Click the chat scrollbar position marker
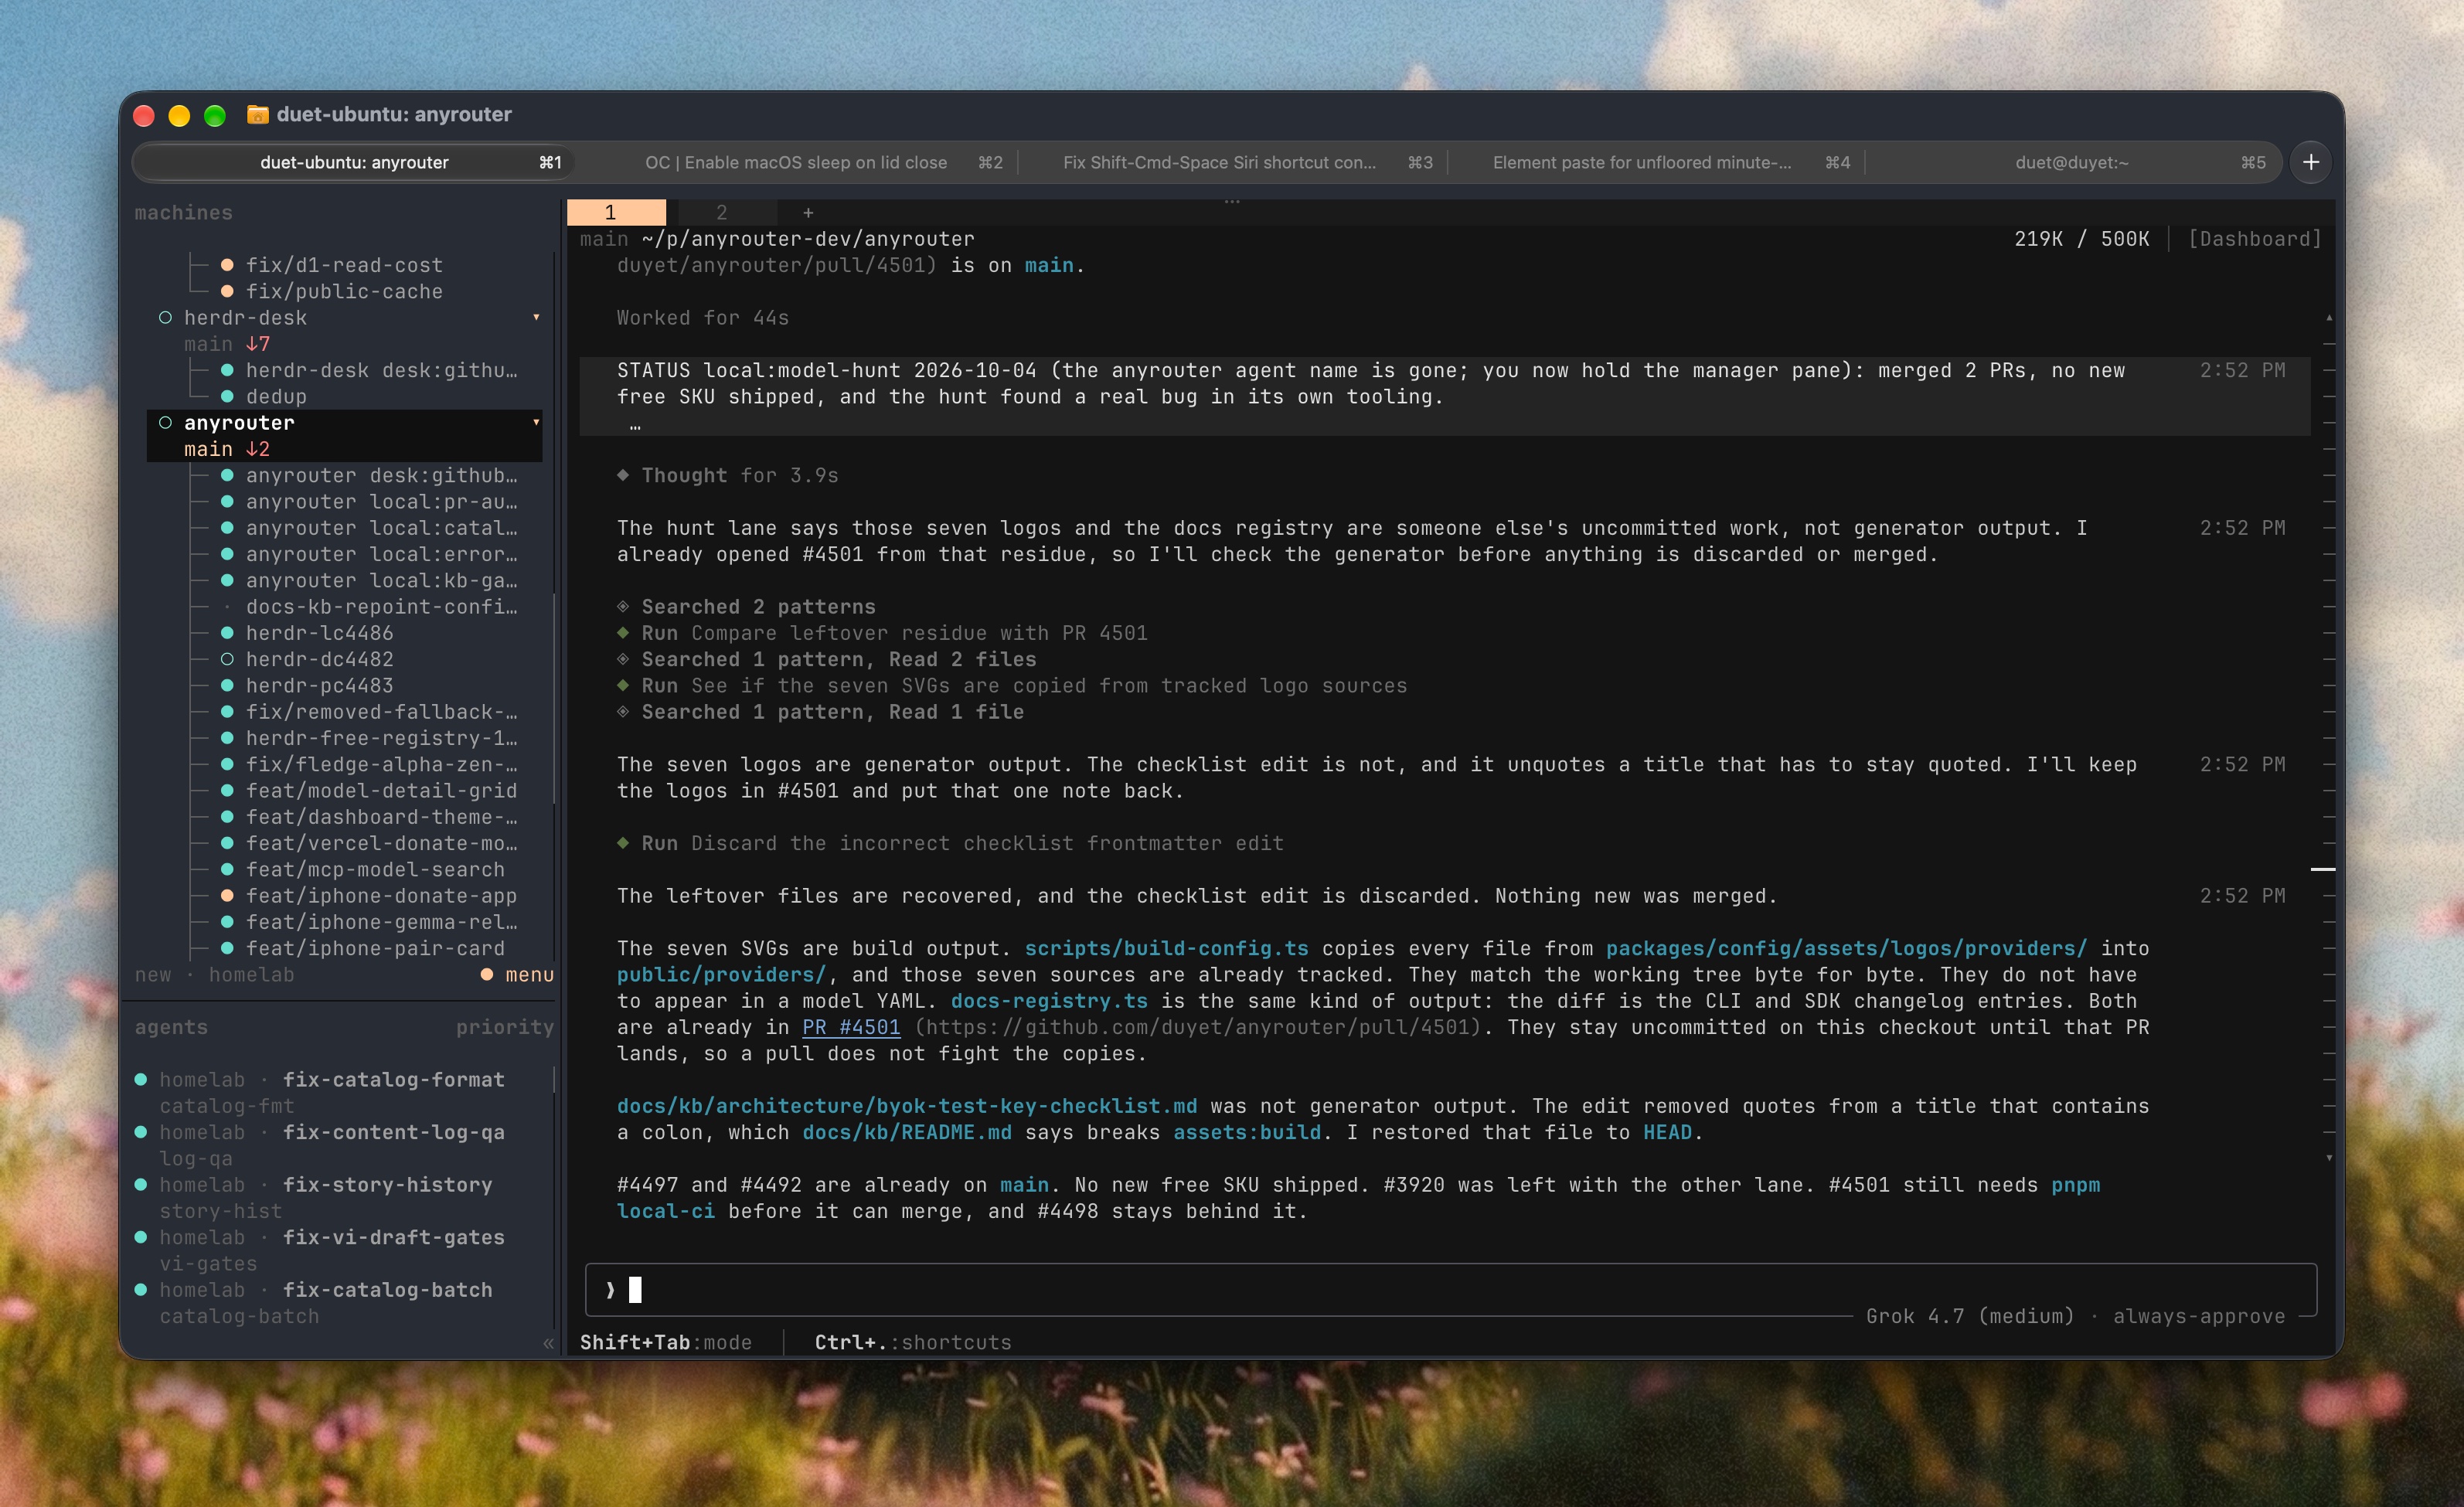Screen dimensions: 2464x1507 tap(2322, 869)
